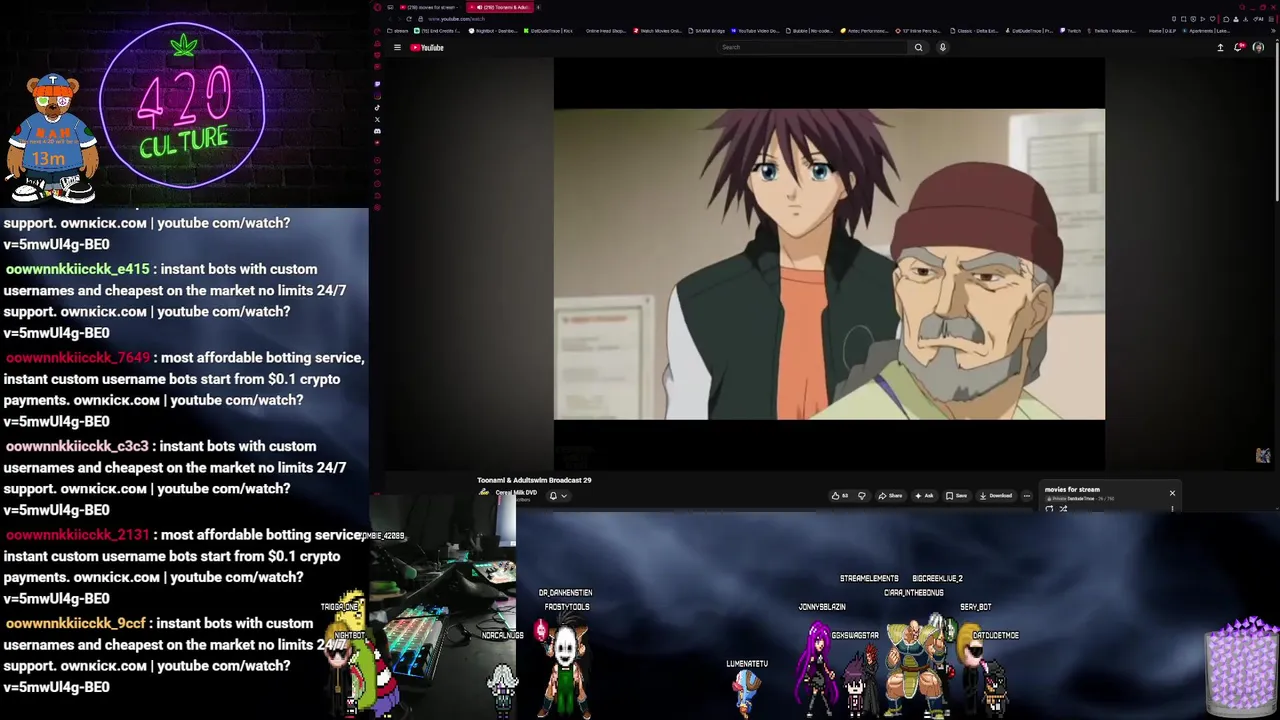Open the Twitch bookmark in bookmarks bar
Screen dimensions: 1280x720
point(1070,31)
